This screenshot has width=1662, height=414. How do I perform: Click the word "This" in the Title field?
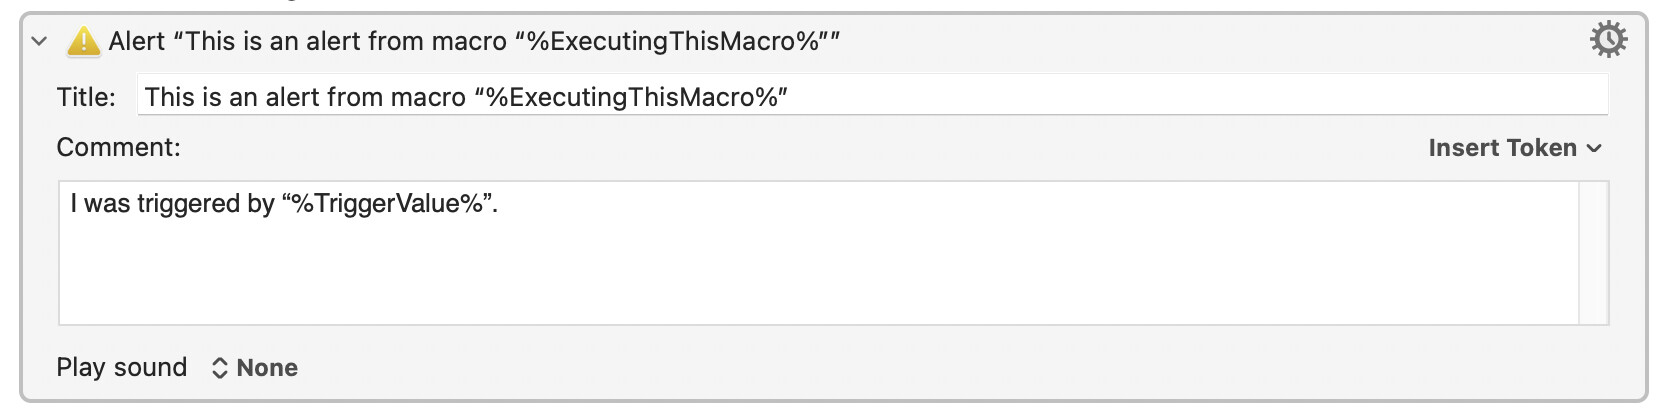(169, 97)
